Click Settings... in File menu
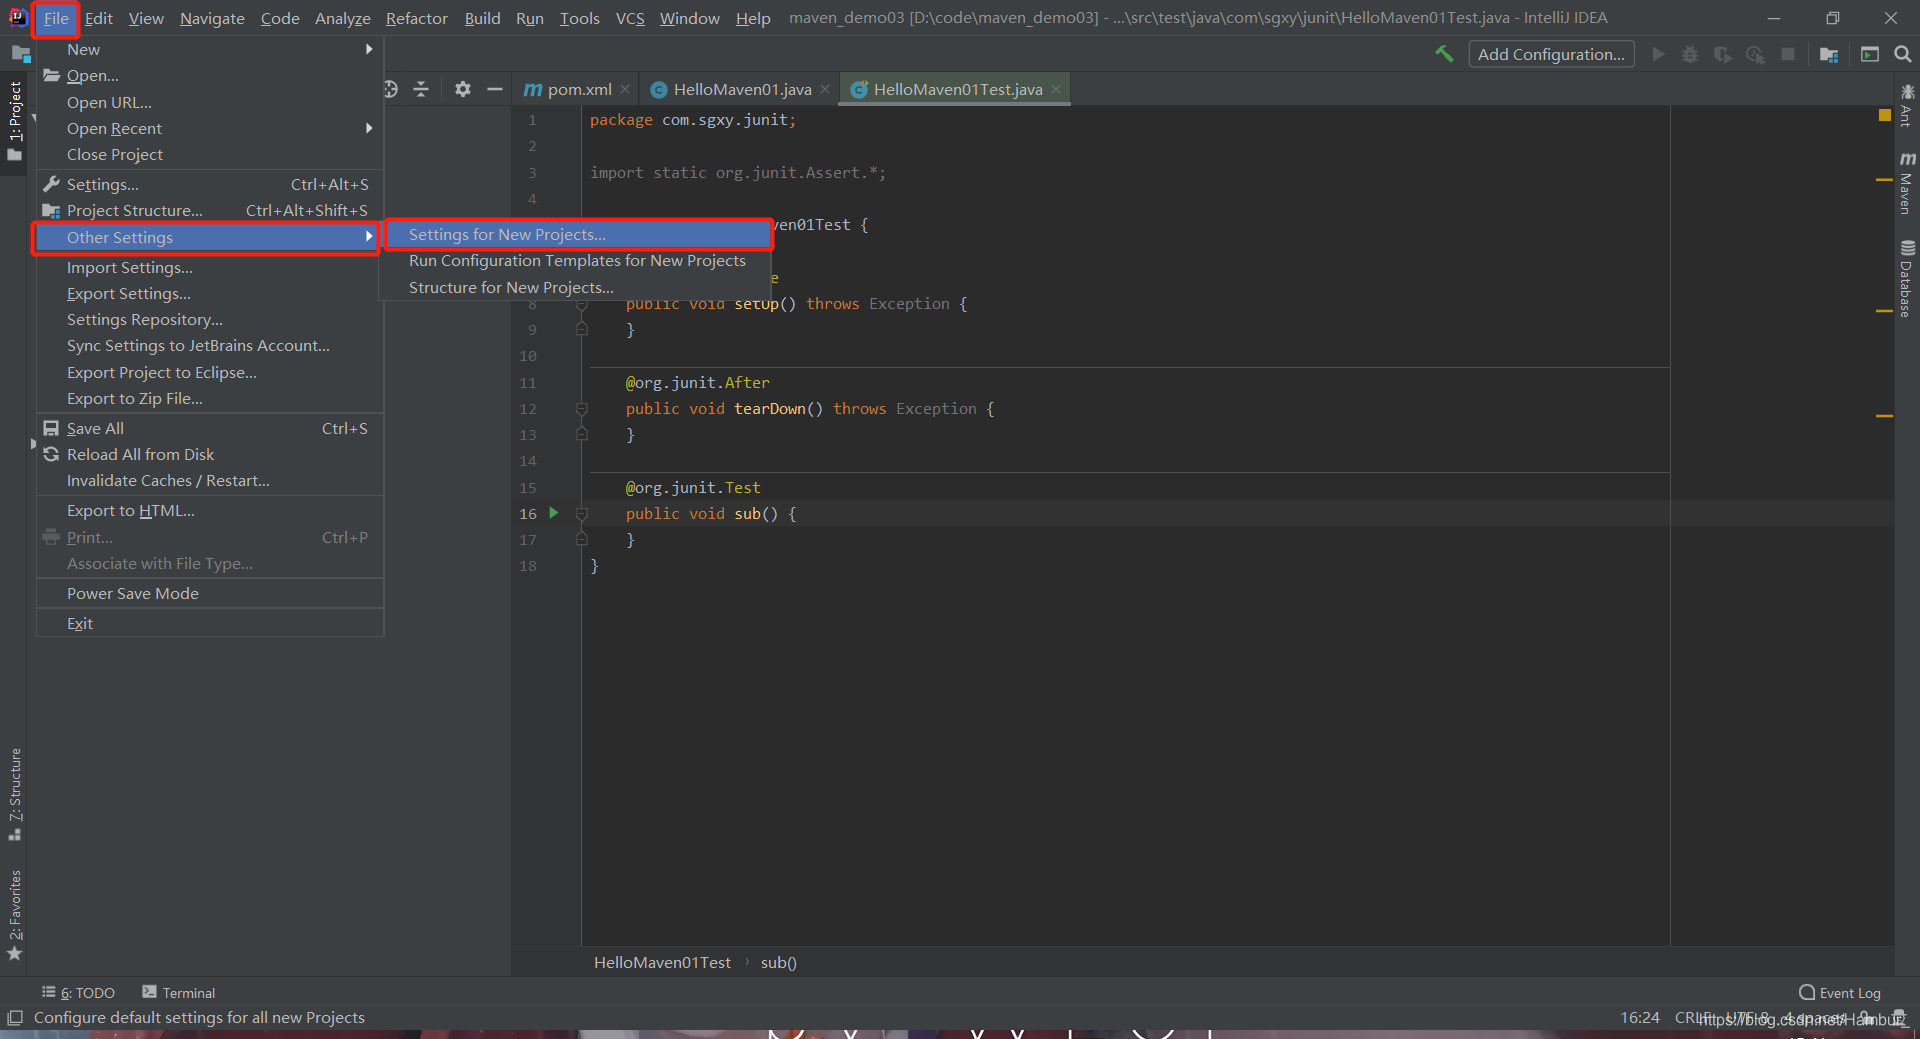This screenshot has width=1920, height=1039. click(210, 184)
